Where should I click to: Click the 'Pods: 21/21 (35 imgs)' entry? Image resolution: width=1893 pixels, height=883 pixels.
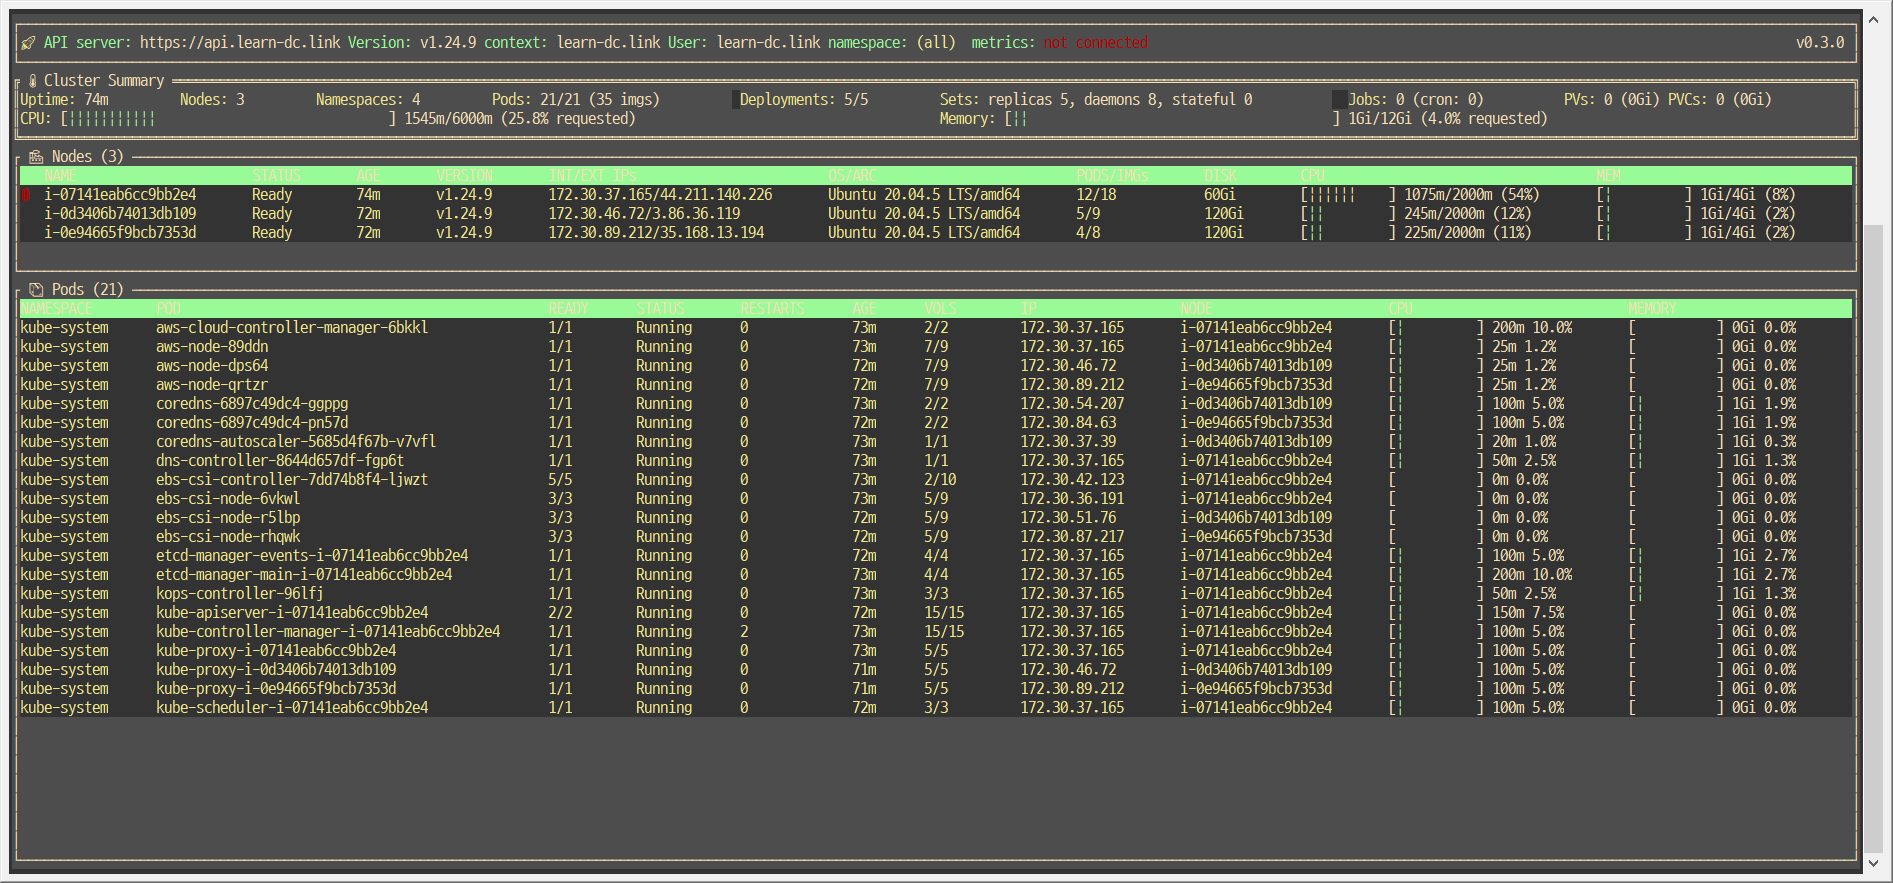[x=576, y=100]
